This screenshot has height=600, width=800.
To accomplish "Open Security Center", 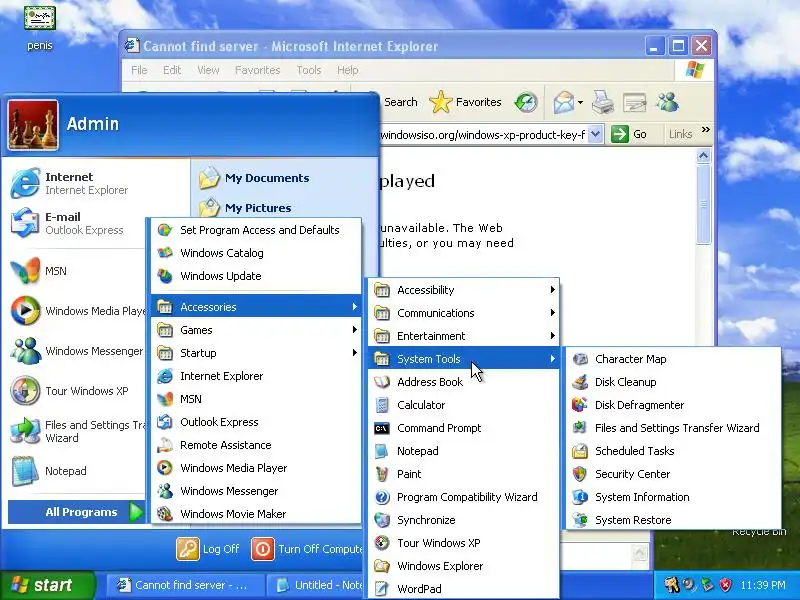I will tap(673, 473).
